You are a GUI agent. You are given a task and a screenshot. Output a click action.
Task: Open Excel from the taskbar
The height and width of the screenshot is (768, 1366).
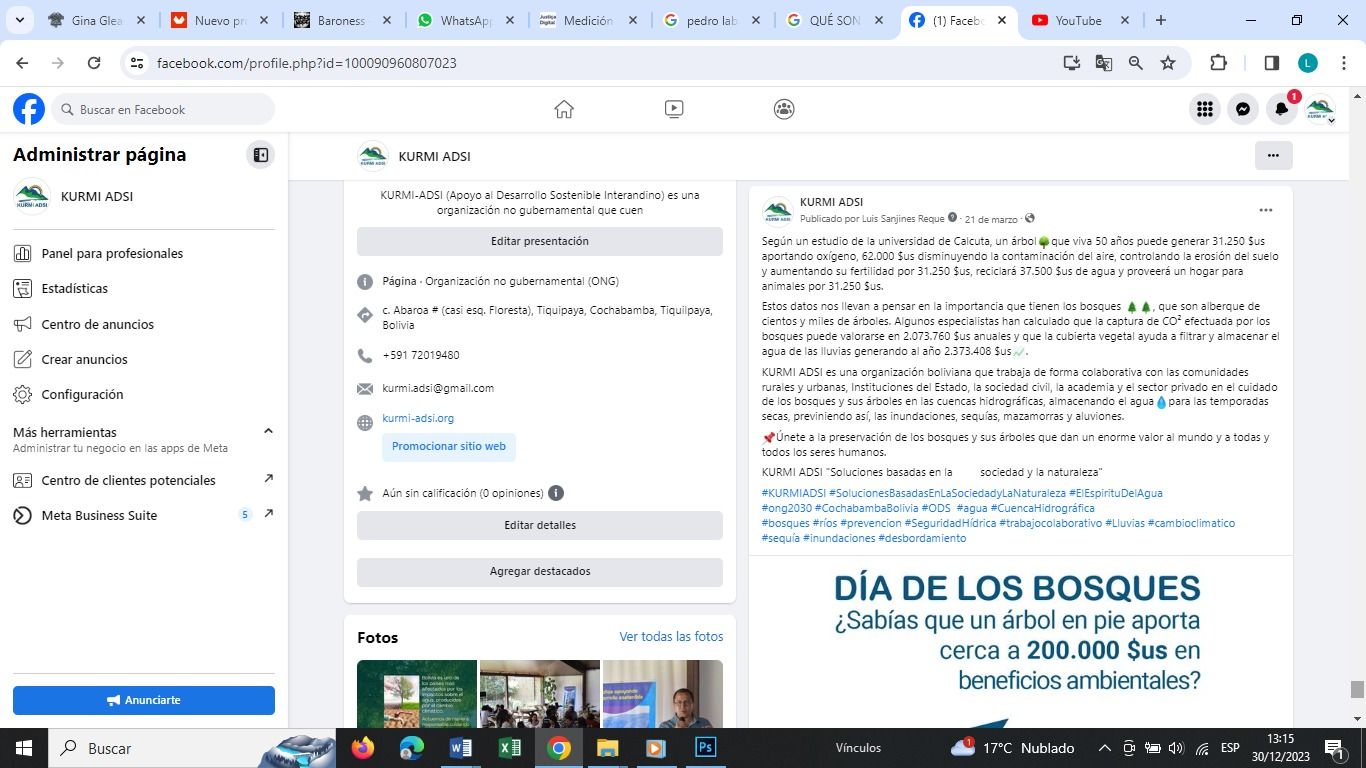[x=509, y=747]
